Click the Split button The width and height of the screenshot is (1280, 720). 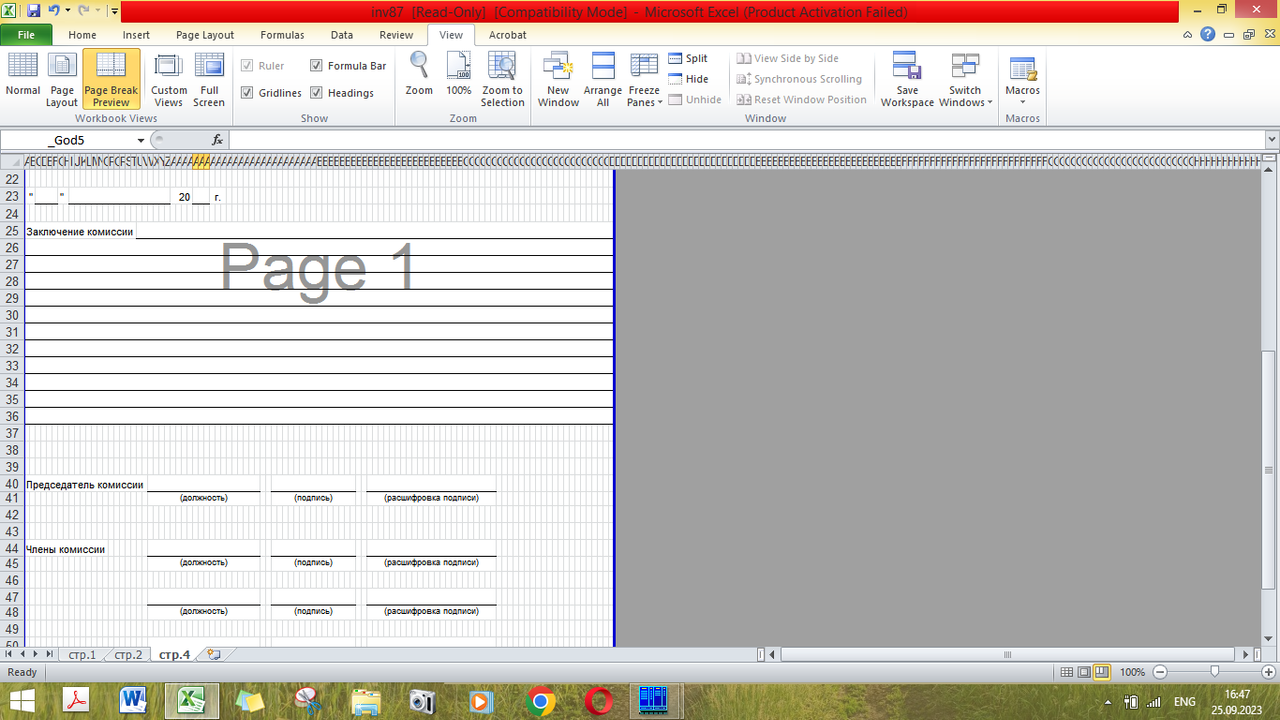tap(688, 58)
